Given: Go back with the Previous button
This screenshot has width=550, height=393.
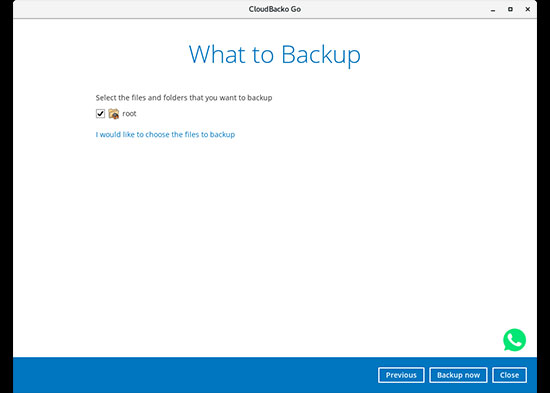Looking at the screenshot, I should [x=401, y=375].
